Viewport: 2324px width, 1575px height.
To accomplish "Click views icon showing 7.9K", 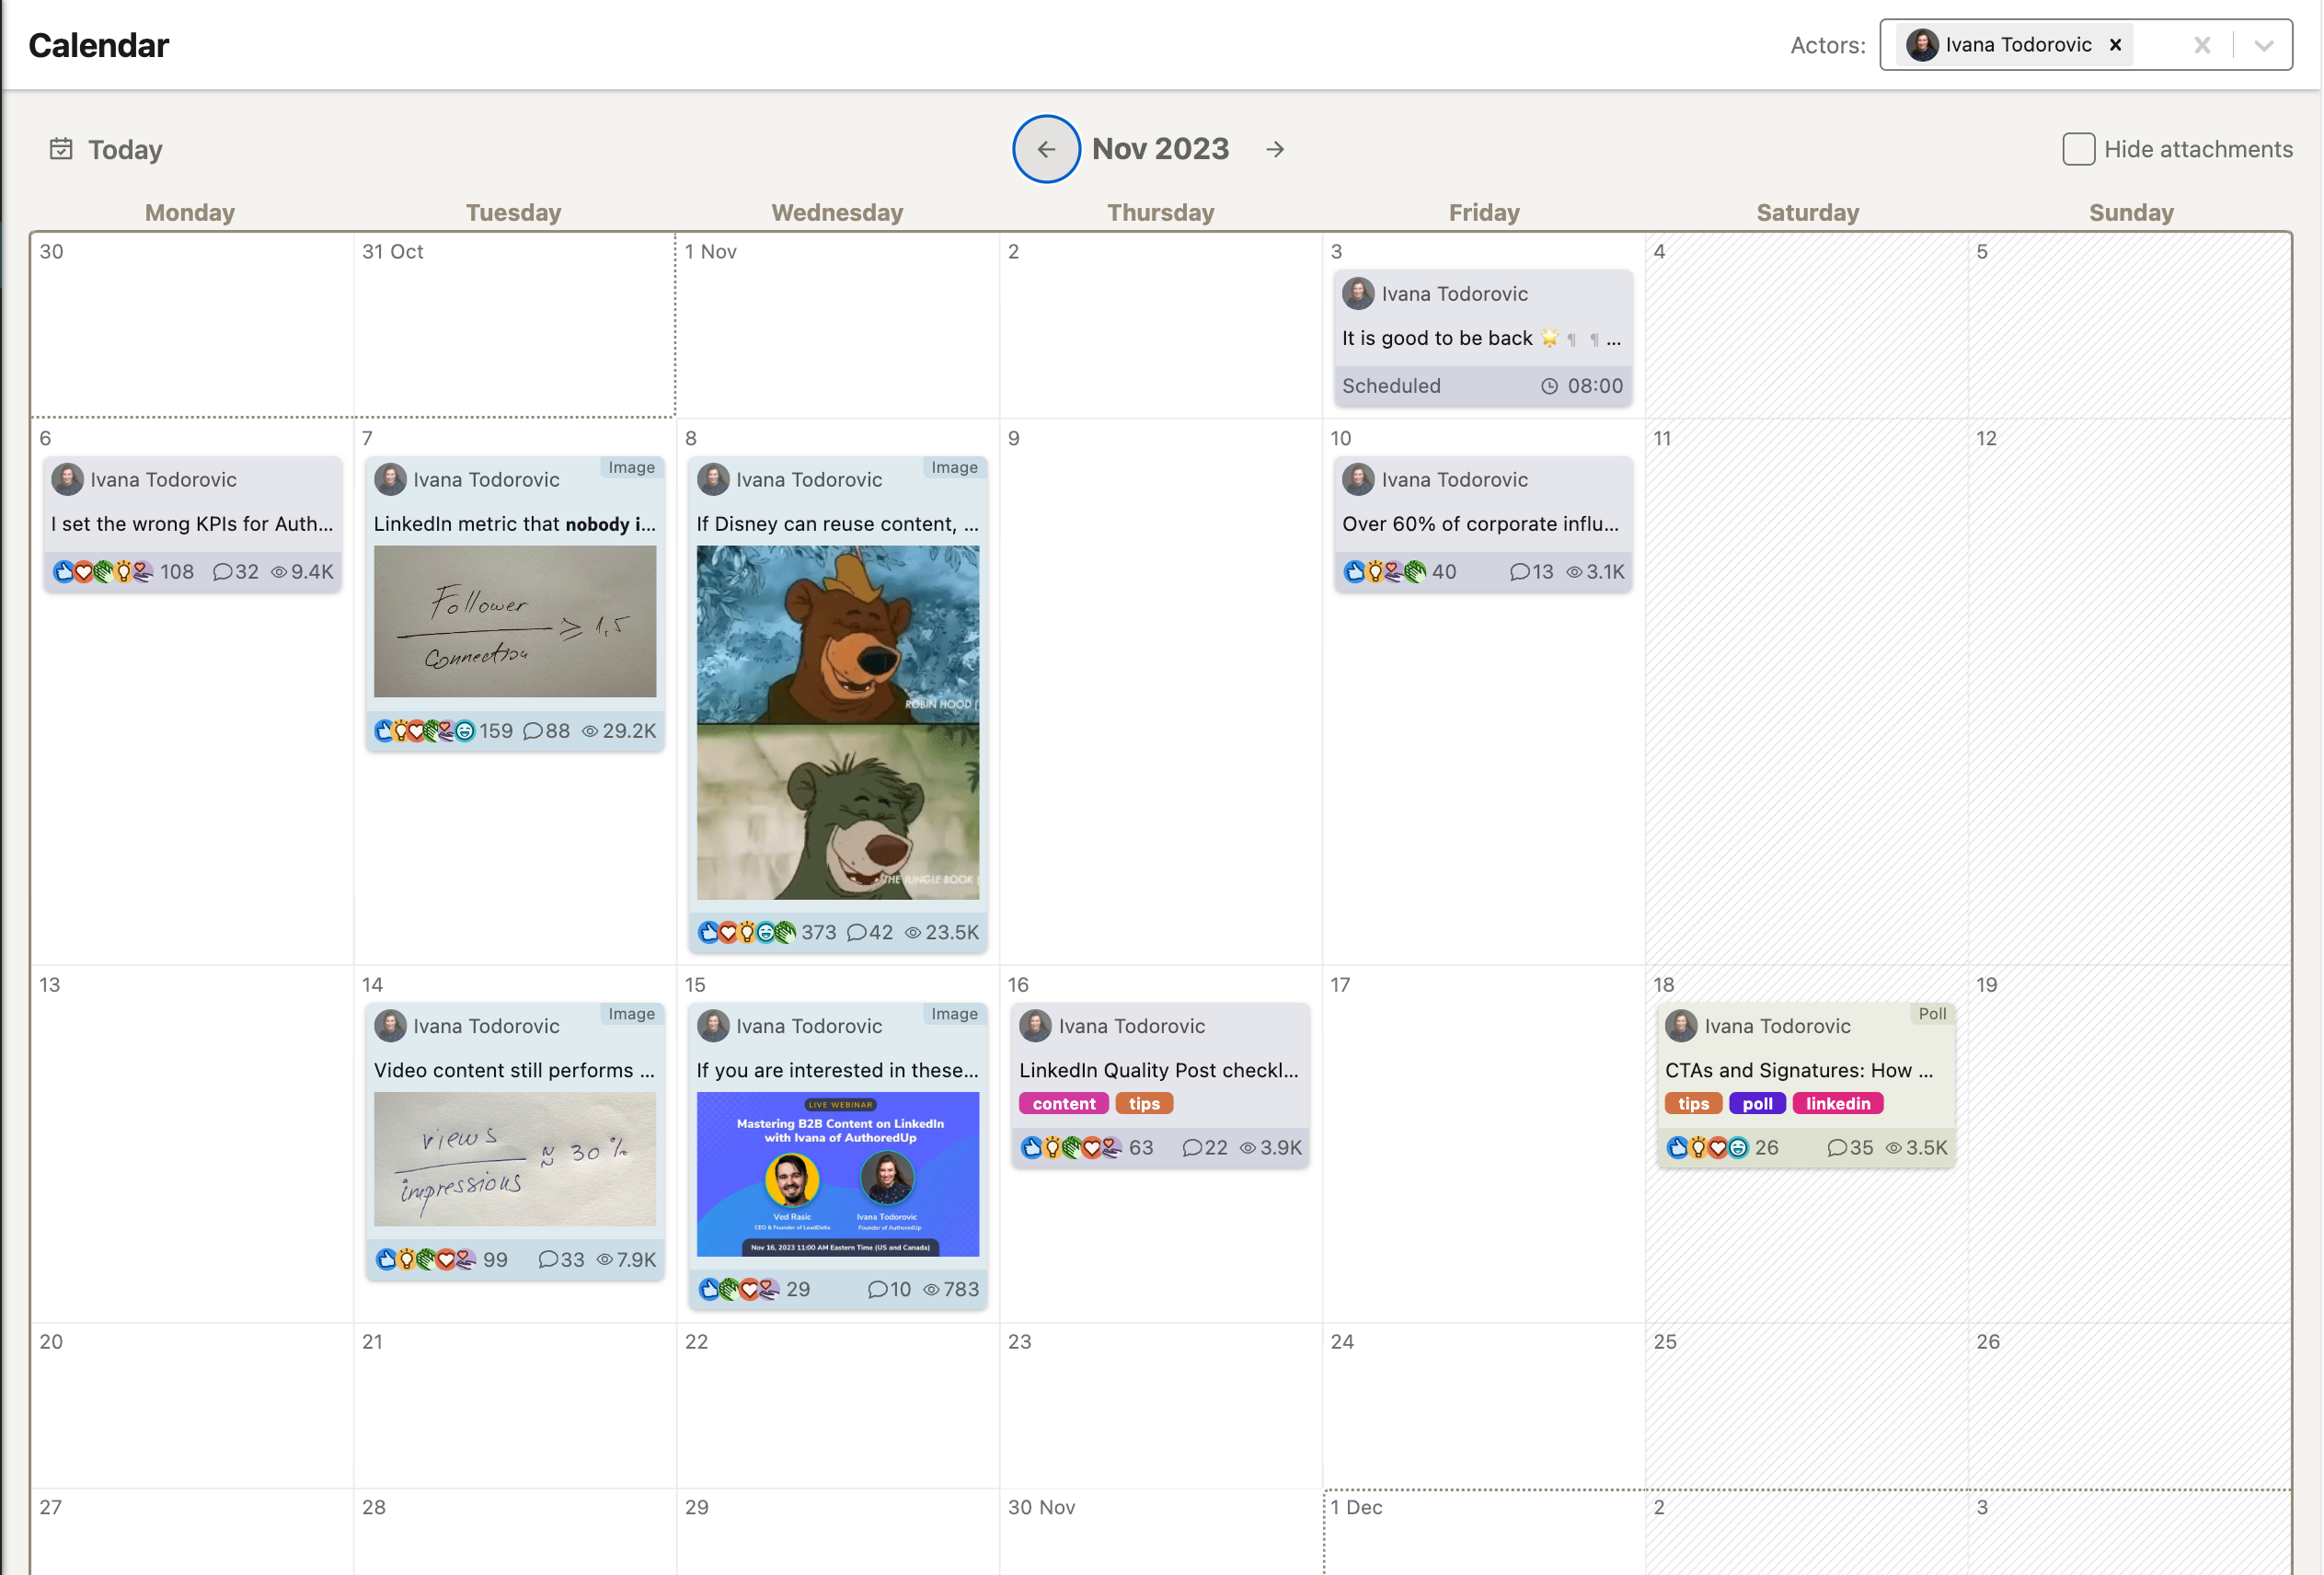I will [605, 1260].
